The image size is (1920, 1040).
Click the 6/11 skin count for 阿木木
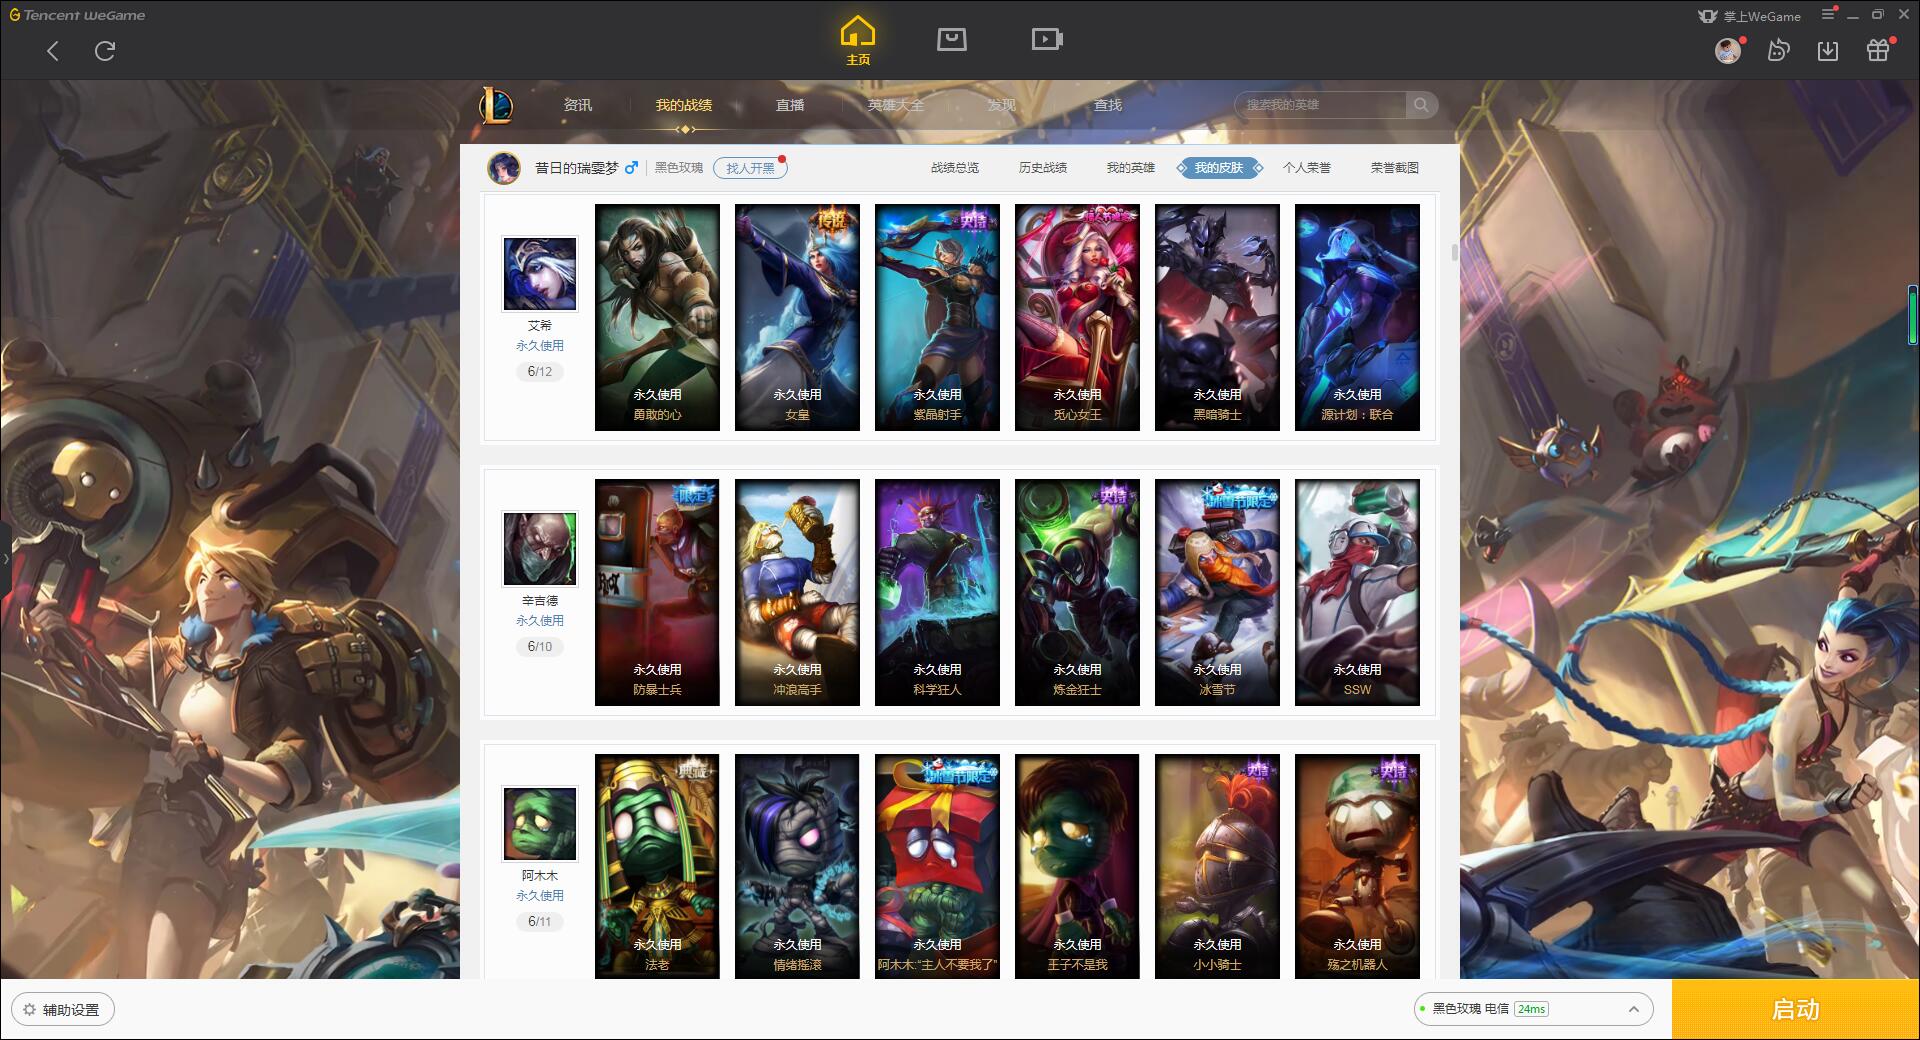[x=540, y=921]
